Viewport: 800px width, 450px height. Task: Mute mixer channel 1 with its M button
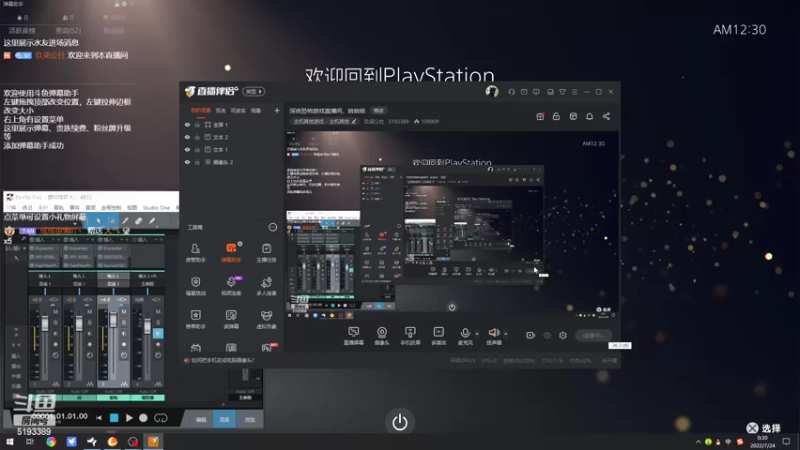point(56,311)
